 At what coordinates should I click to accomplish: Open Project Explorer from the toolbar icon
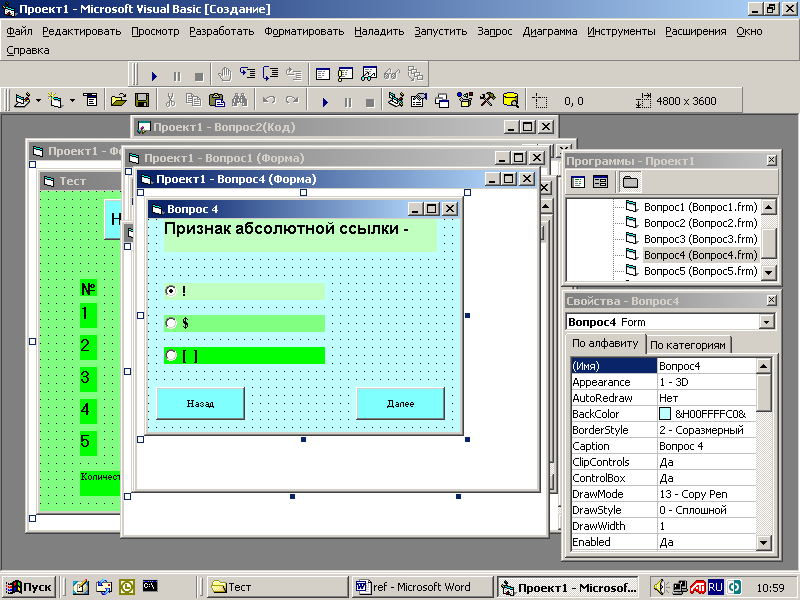[395, 100]
